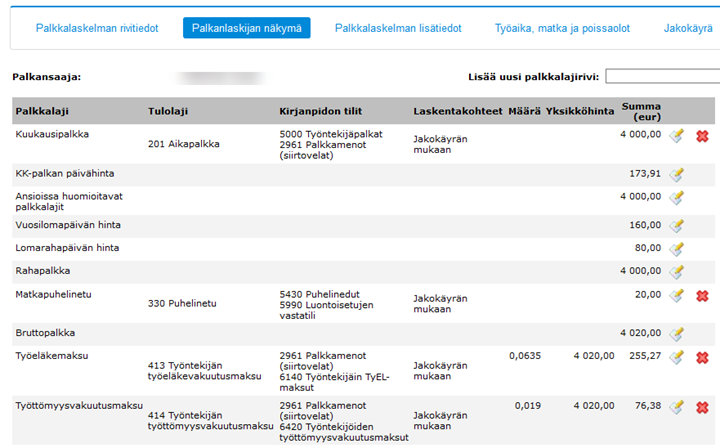Remove the Työttömyysvakuutusmaksu row
The height and width of the screenshot is (448, 720).
pyautogui.click(x=702, y=407)
